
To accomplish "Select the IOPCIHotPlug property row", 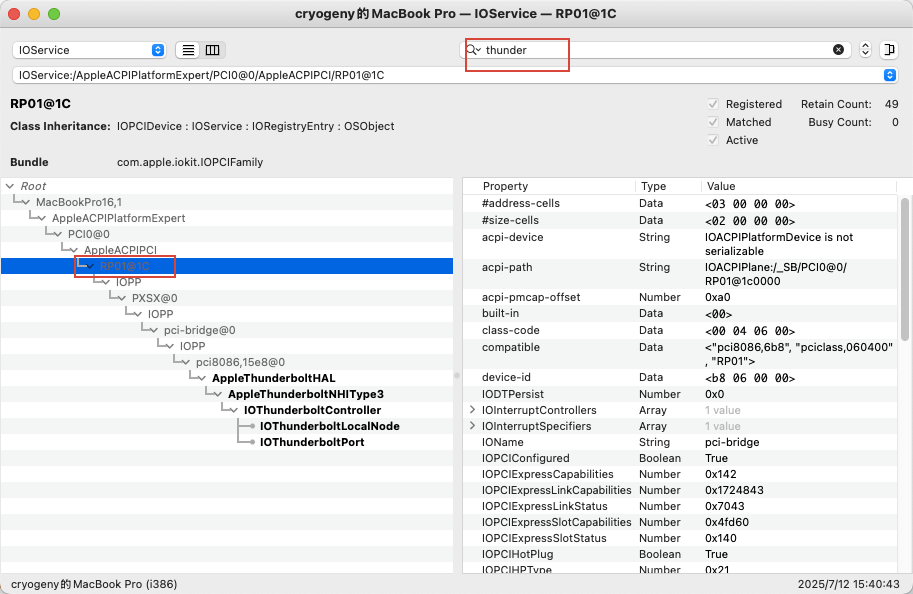I will click(x=680, y=554).
